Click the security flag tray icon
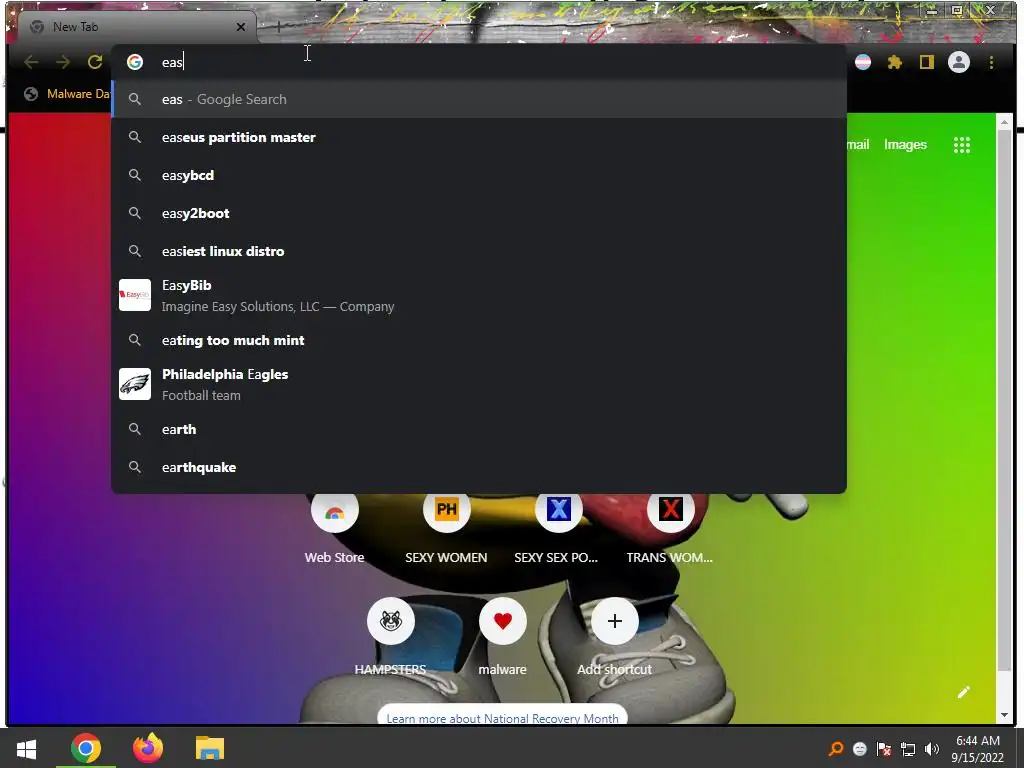The height and width of the screenshot is (768, 1024). pyautogui.click(x=884, y=749)
